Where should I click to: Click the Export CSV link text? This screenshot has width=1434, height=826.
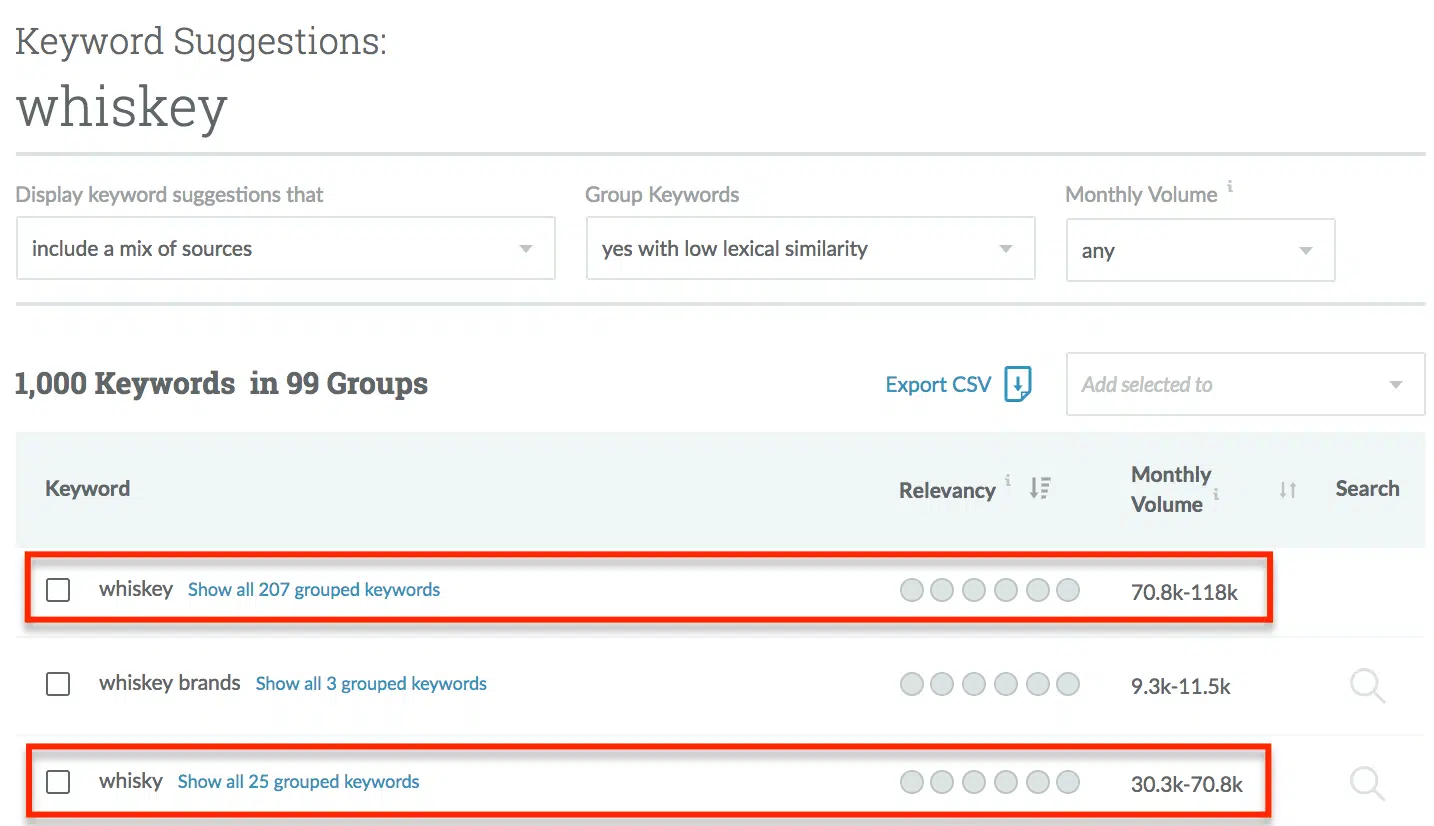(x=938, y=385)
